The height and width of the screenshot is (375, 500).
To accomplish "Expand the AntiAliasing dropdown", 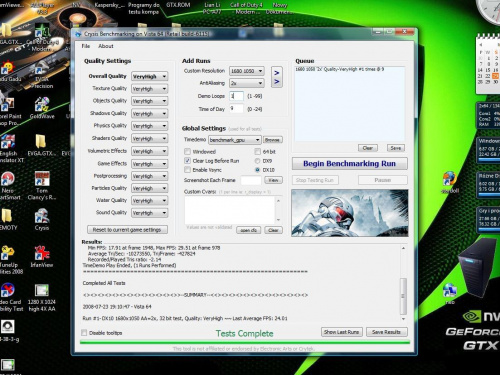I will coord(247,83).
